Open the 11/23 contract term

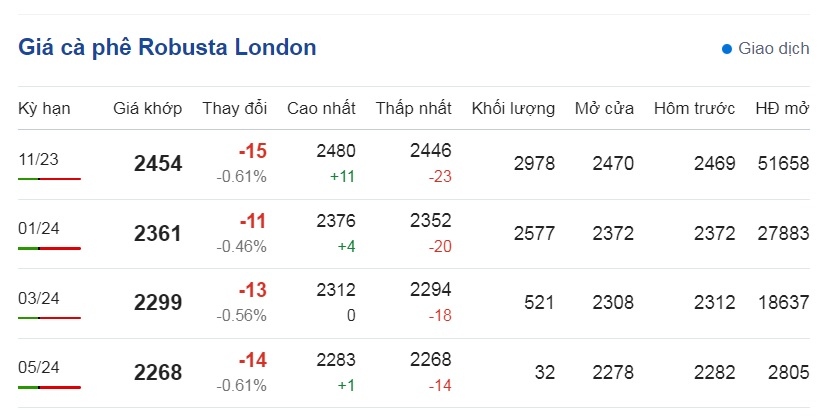38,159
